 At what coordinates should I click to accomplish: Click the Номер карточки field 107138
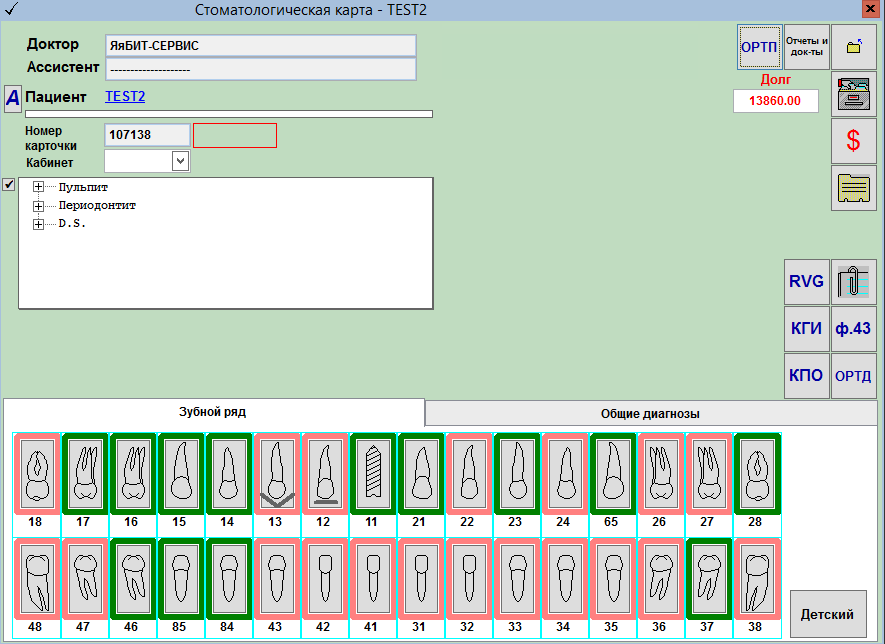(x=146, y=135)
